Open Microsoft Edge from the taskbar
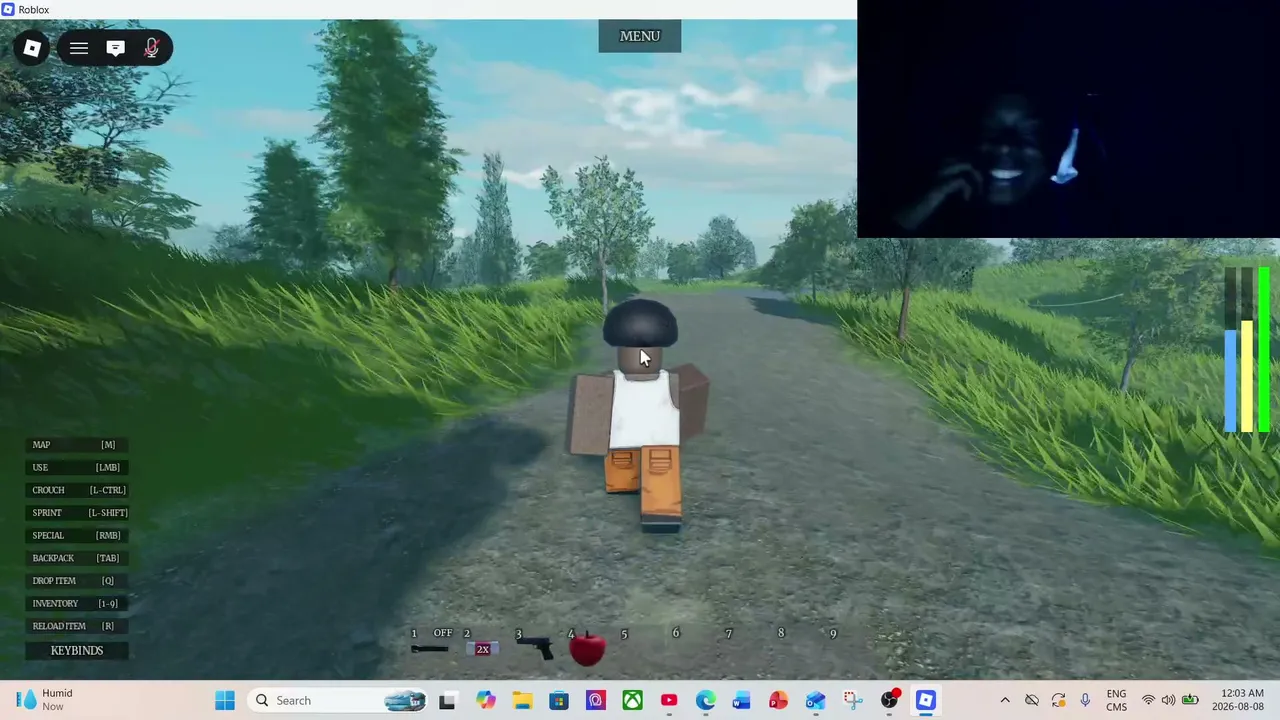Viewport: 1280px width, 720px height. tap(706, 700)
